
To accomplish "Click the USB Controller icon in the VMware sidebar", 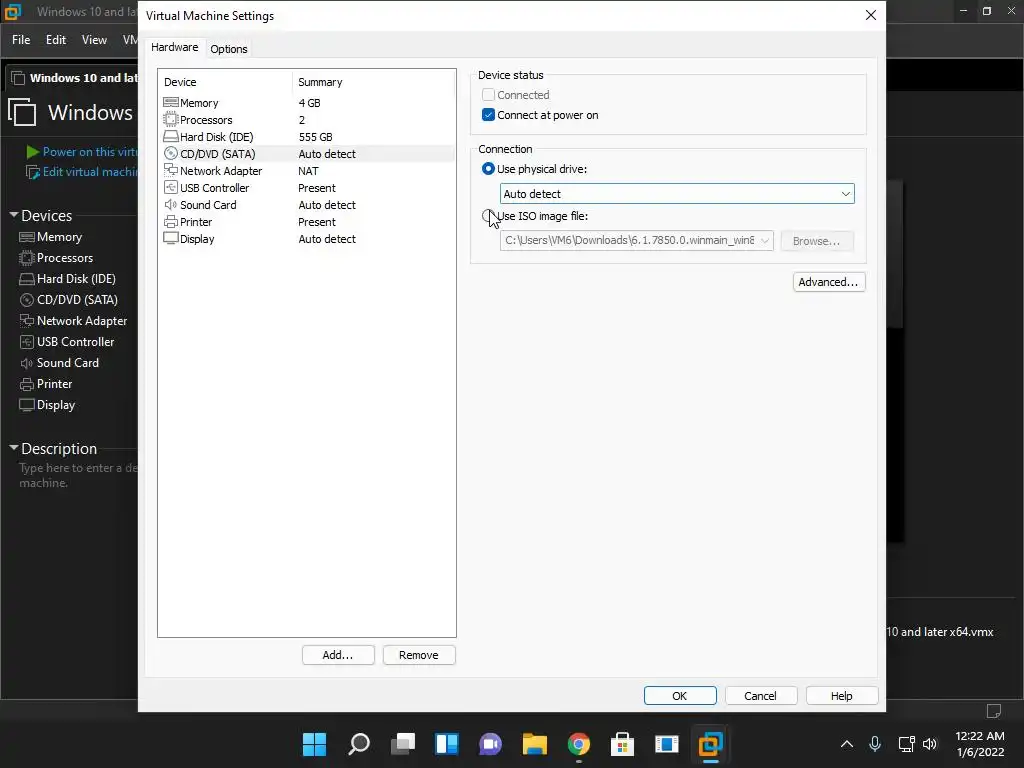I will pos(27,342).
